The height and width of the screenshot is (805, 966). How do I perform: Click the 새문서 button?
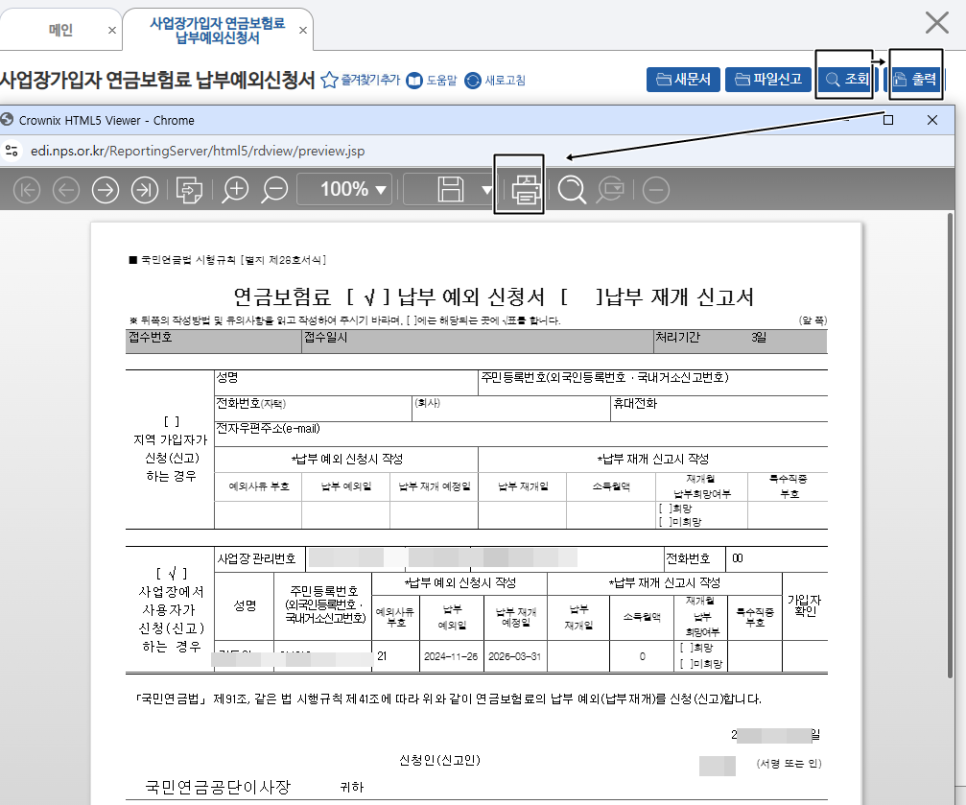683,79
